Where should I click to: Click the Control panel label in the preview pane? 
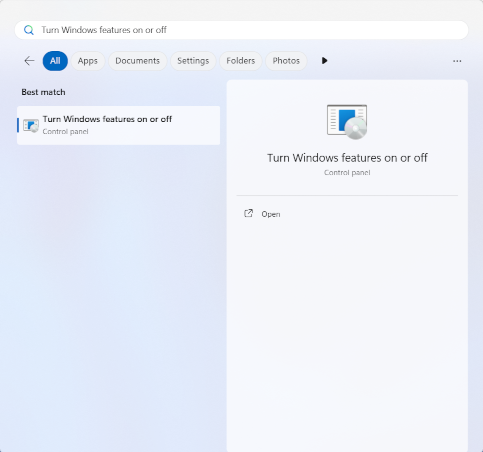click(x=347, y=173)
